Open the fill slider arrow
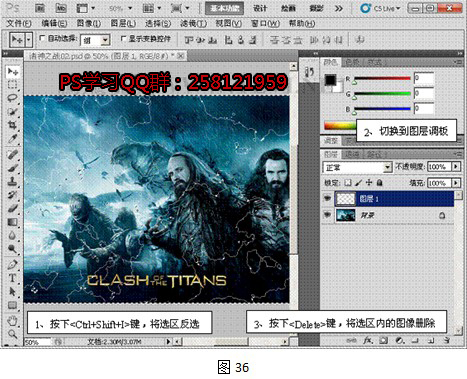Screen dimensions: 467x379 tap(456, 183)
